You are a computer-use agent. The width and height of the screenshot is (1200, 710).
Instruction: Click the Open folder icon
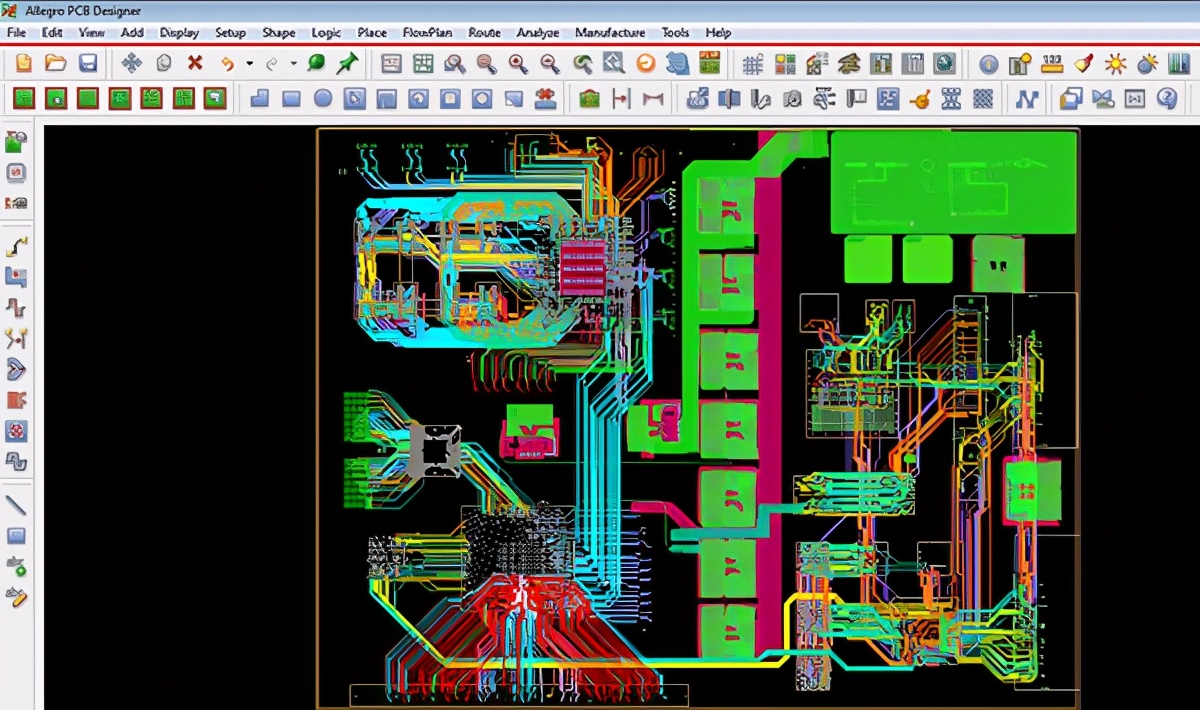pos(56,64)
